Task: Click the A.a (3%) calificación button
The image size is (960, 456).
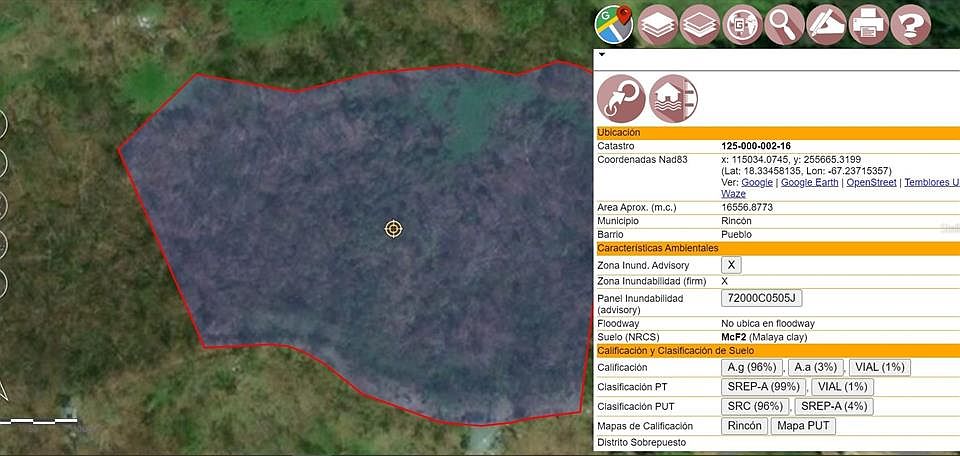Action: (x=816, y=367)
